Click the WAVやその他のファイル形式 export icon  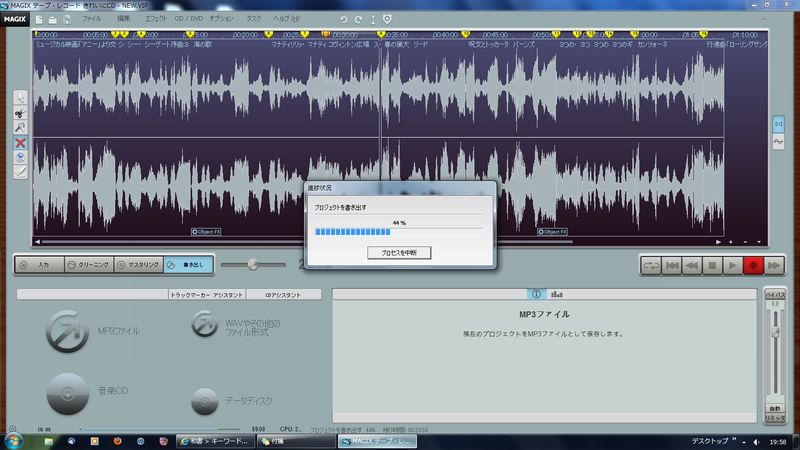(x=205, y=323)
